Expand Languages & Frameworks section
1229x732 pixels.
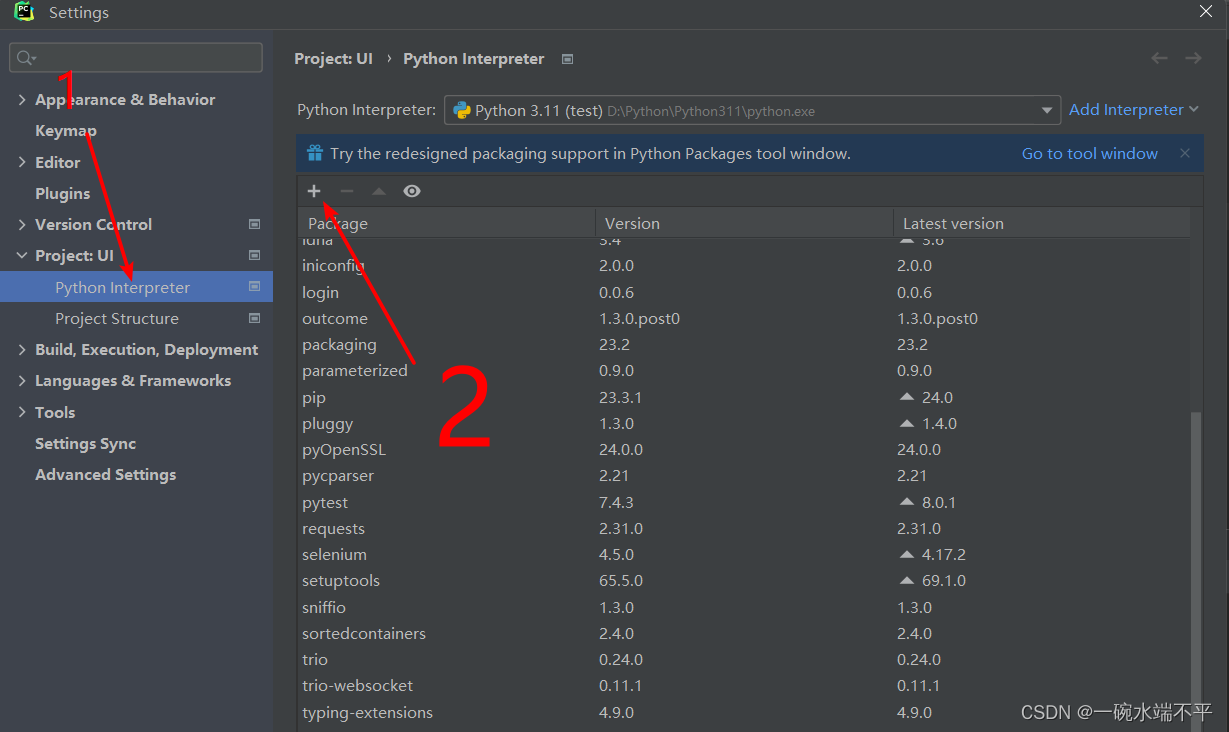22,380
